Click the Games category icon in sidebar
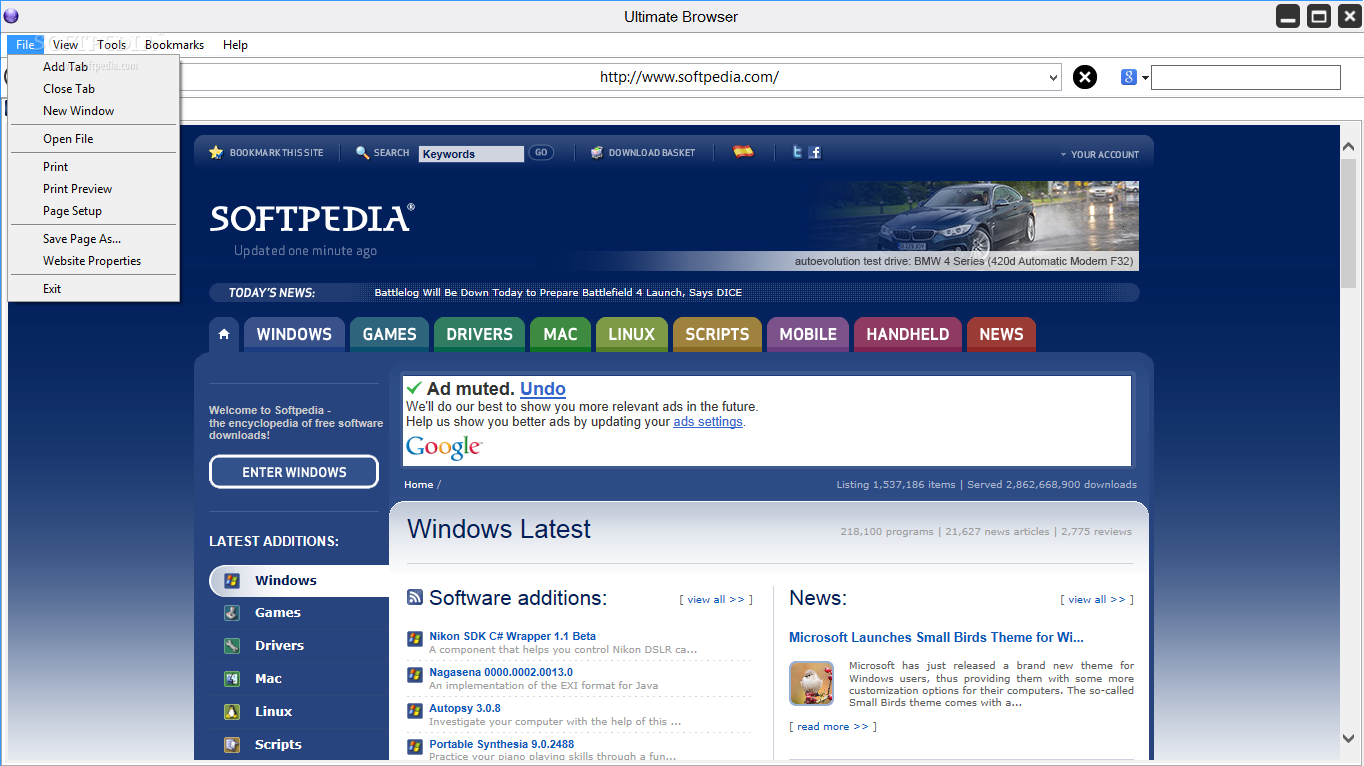Viewport: 1364px width, 766px height. [232, 613]
